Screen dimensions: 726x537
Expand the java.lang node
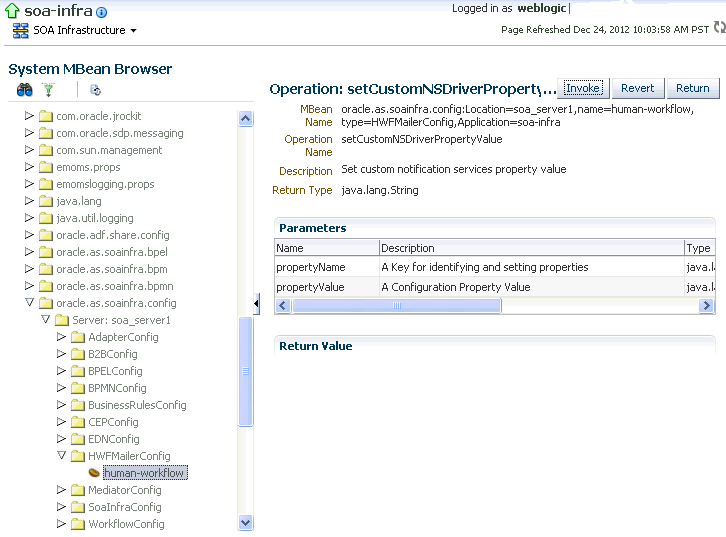(x=29, y=200)
